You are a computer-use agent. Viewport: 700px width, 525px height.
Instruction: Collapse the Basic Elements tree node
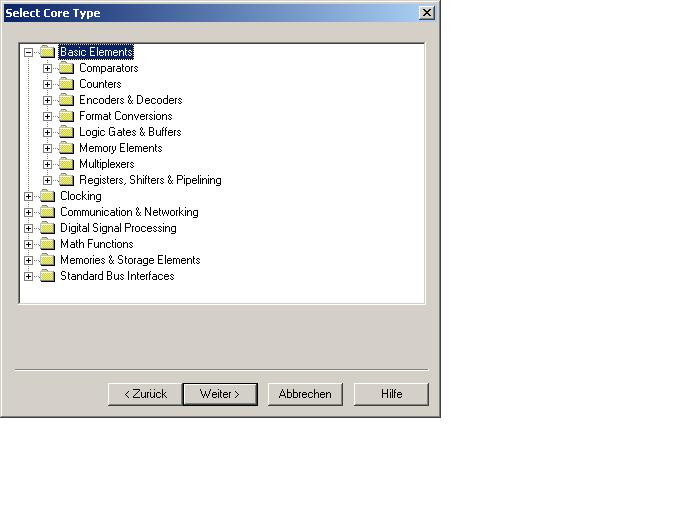(x=29, y=52)
